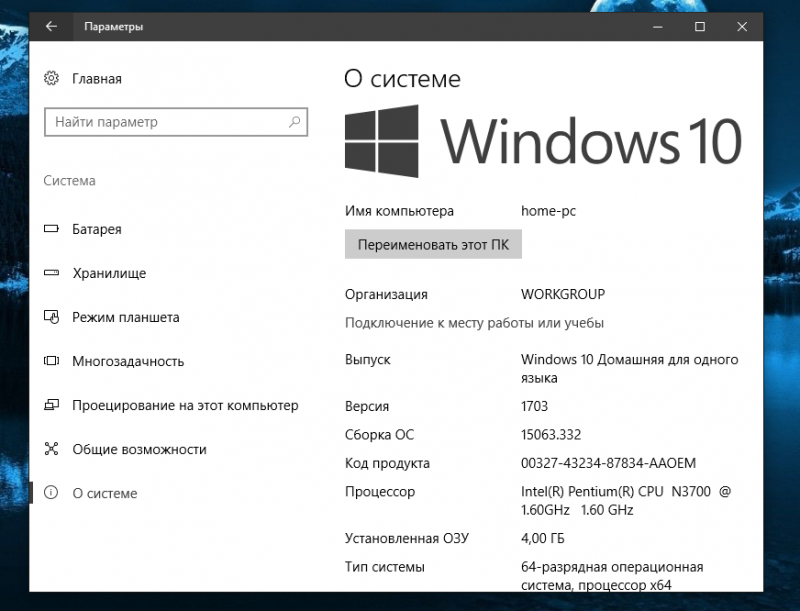Click the storage drive icon beside Хранилище
Viewport: 800px width, 611px height.
click(51, 273)
